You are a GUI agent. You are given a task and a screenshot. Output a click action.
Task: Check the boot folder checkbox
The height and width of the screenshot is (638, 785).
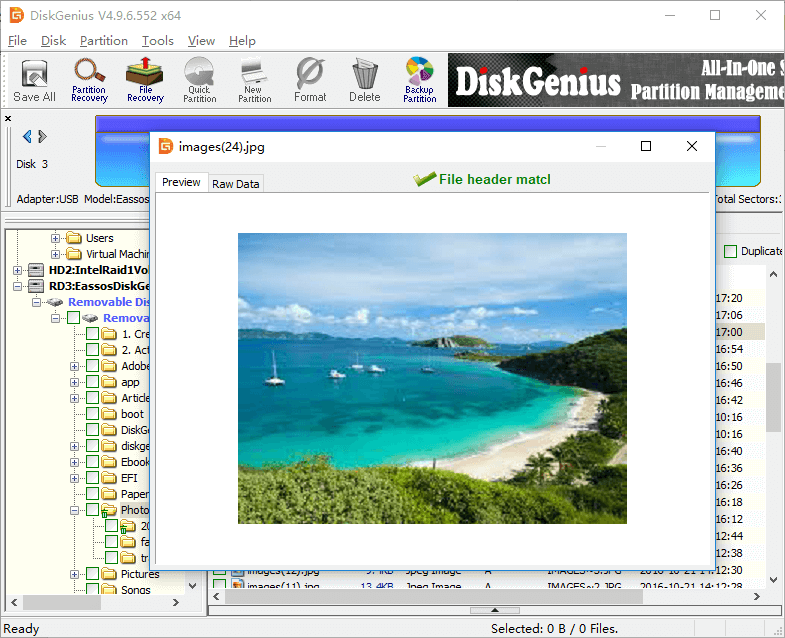pos(92,414)
